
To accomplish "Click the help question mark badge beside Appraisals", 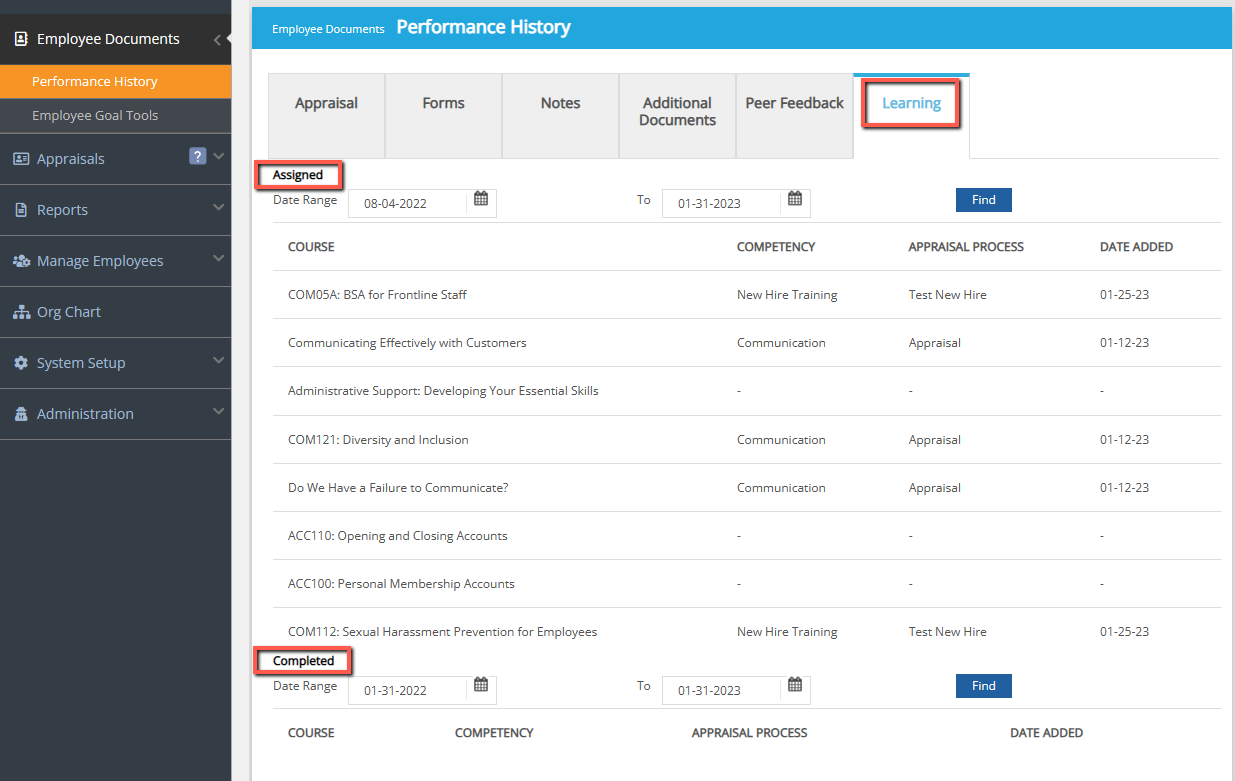I will click(198, 156).
